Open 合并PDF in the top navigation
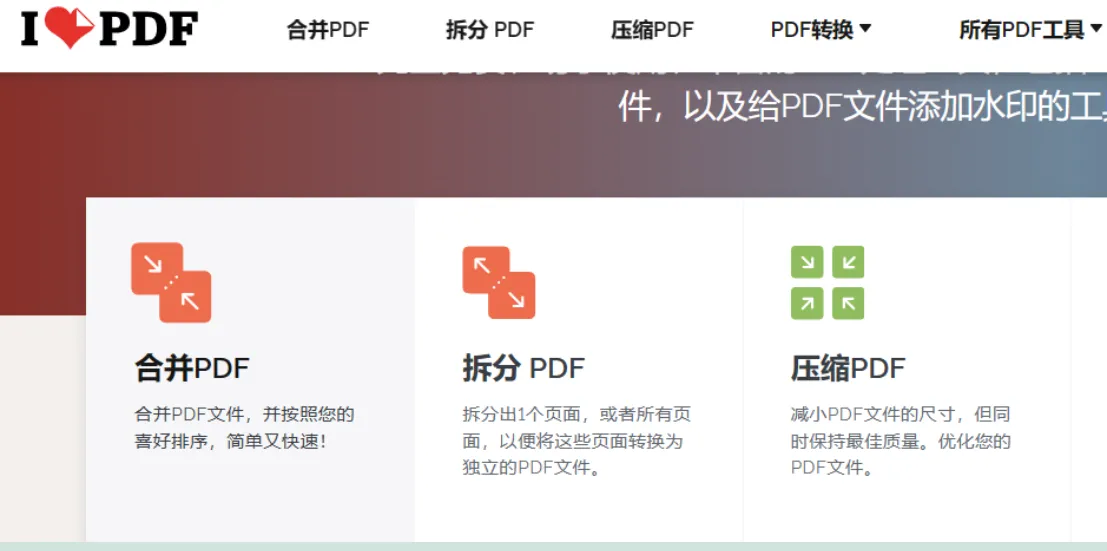 pos(328,30)
